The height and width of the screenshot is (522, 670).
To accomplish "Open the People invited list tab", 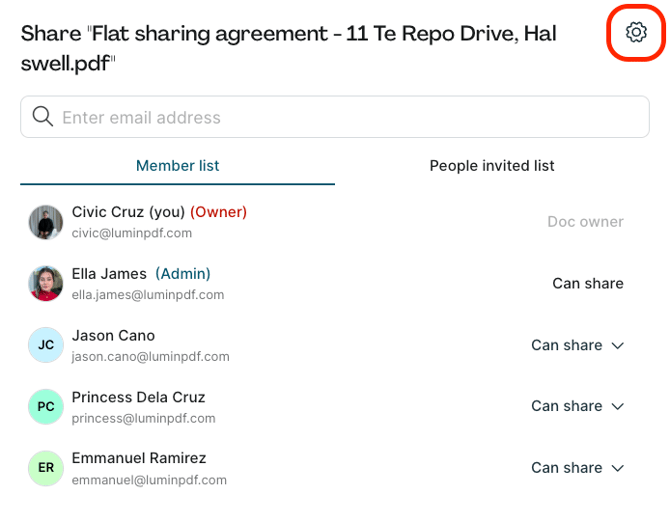I will point(492,166).
